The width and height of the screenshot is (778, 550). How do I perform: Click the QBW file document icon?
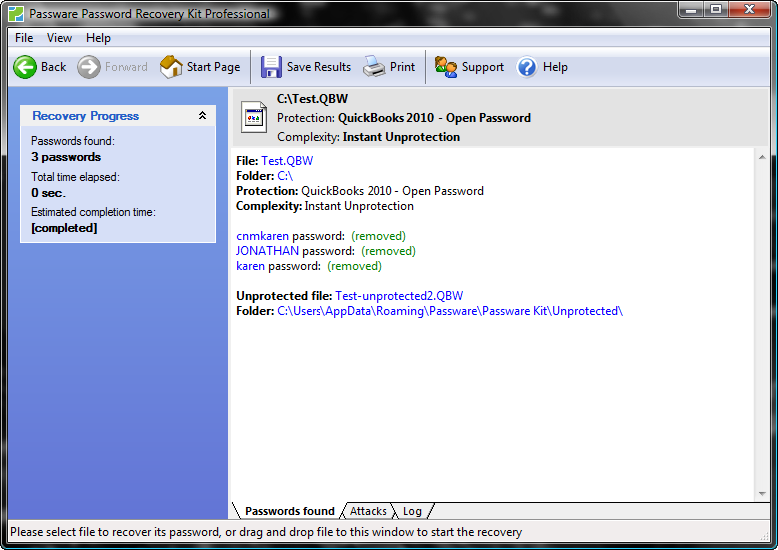(x=254, y=117)
